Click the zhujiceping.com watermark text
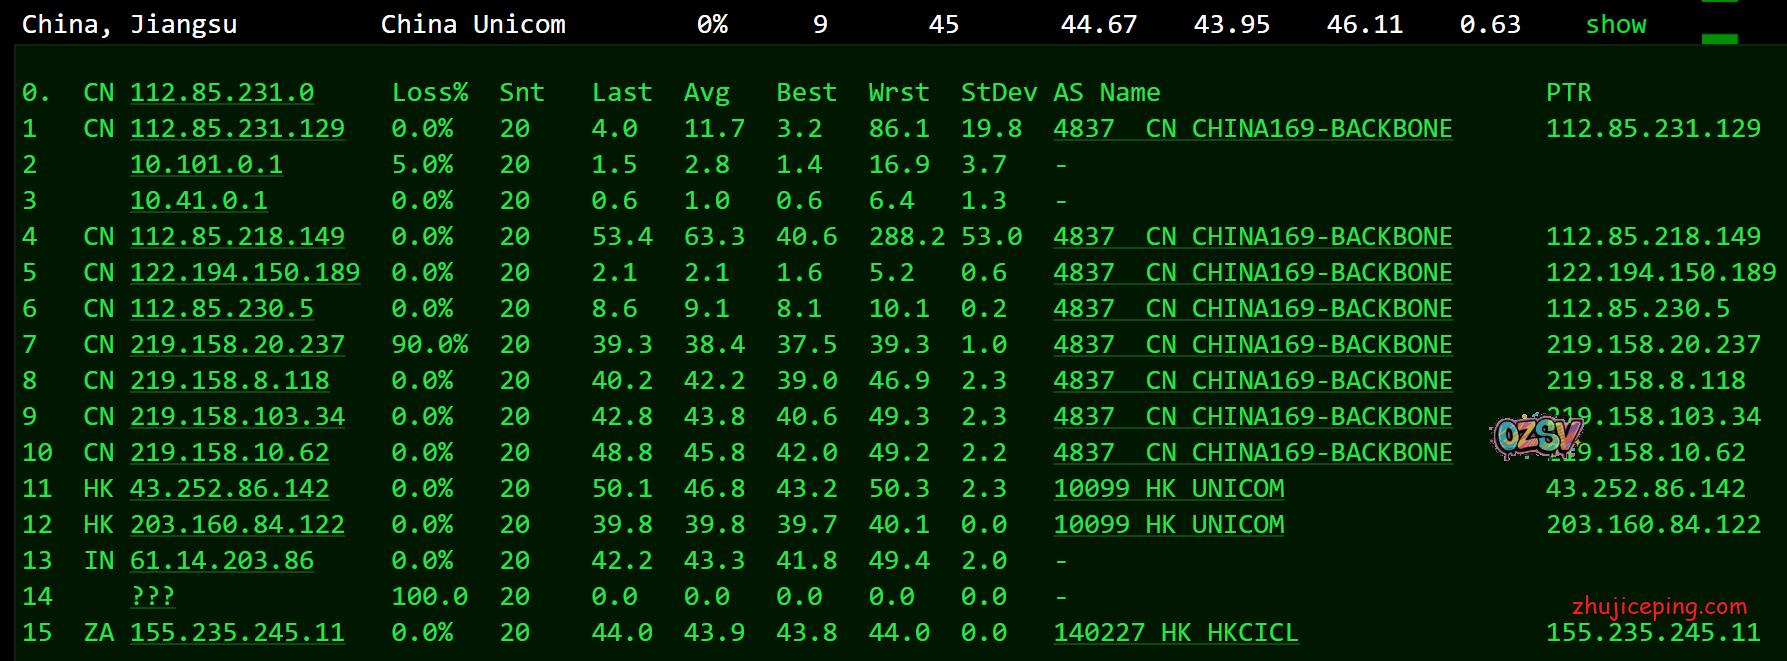Screen dimensions: 1787x661 1659,606
